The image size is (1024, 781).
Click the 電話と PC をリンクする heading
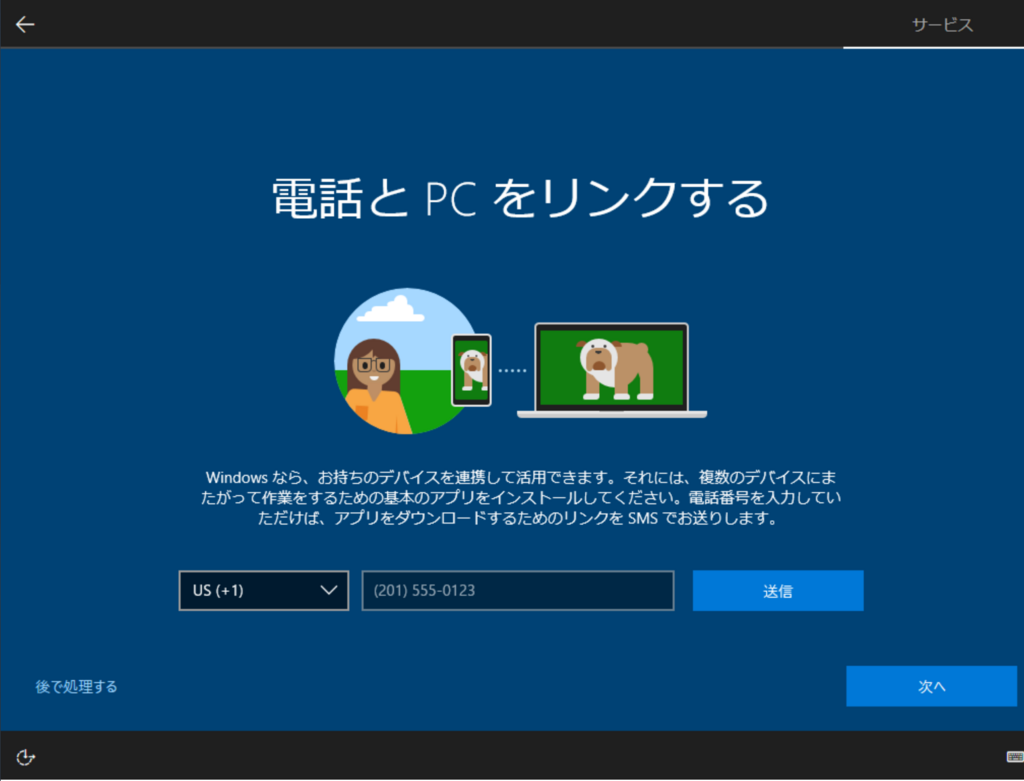(520, 198)
